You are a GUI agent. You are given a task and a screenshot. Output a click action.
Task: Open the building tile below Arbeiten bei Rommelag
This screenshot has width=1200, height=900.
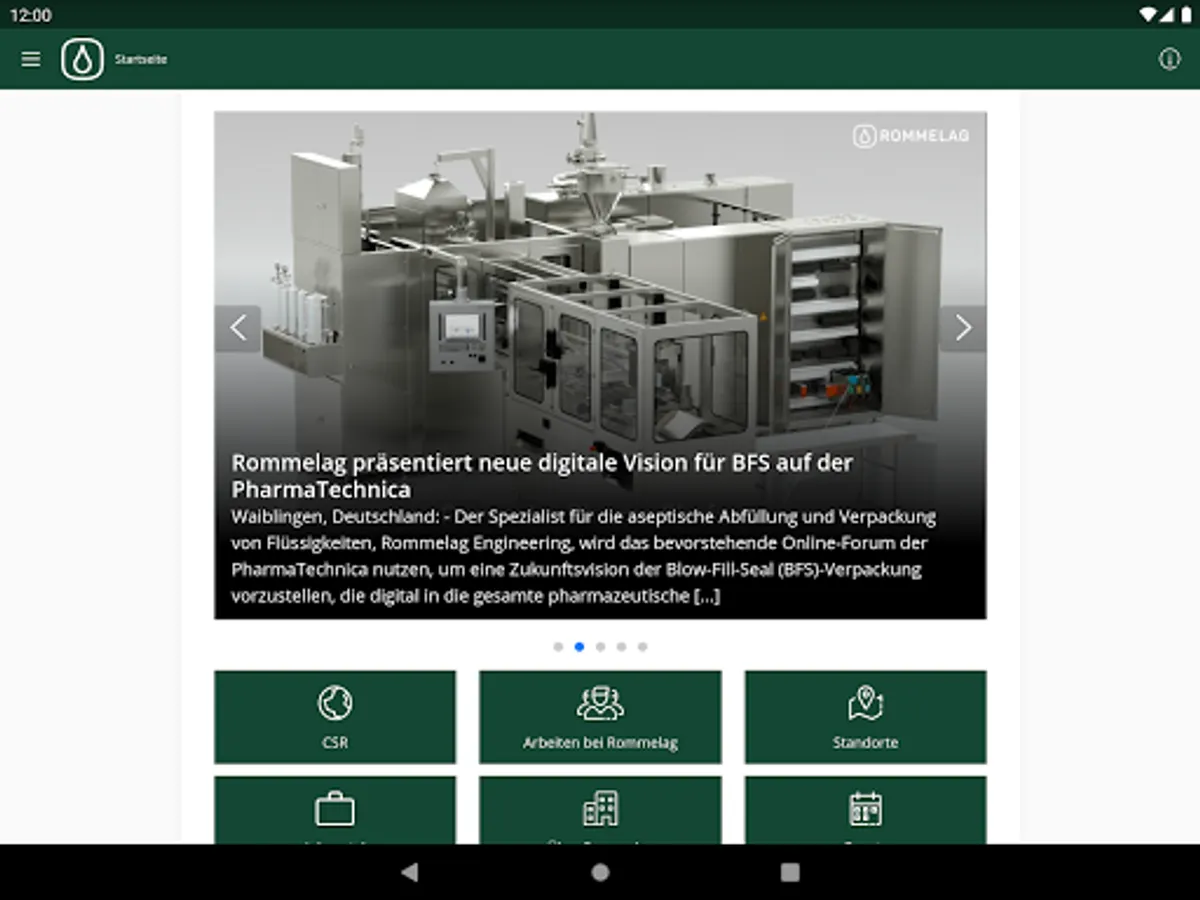click(x=600, y=810)
